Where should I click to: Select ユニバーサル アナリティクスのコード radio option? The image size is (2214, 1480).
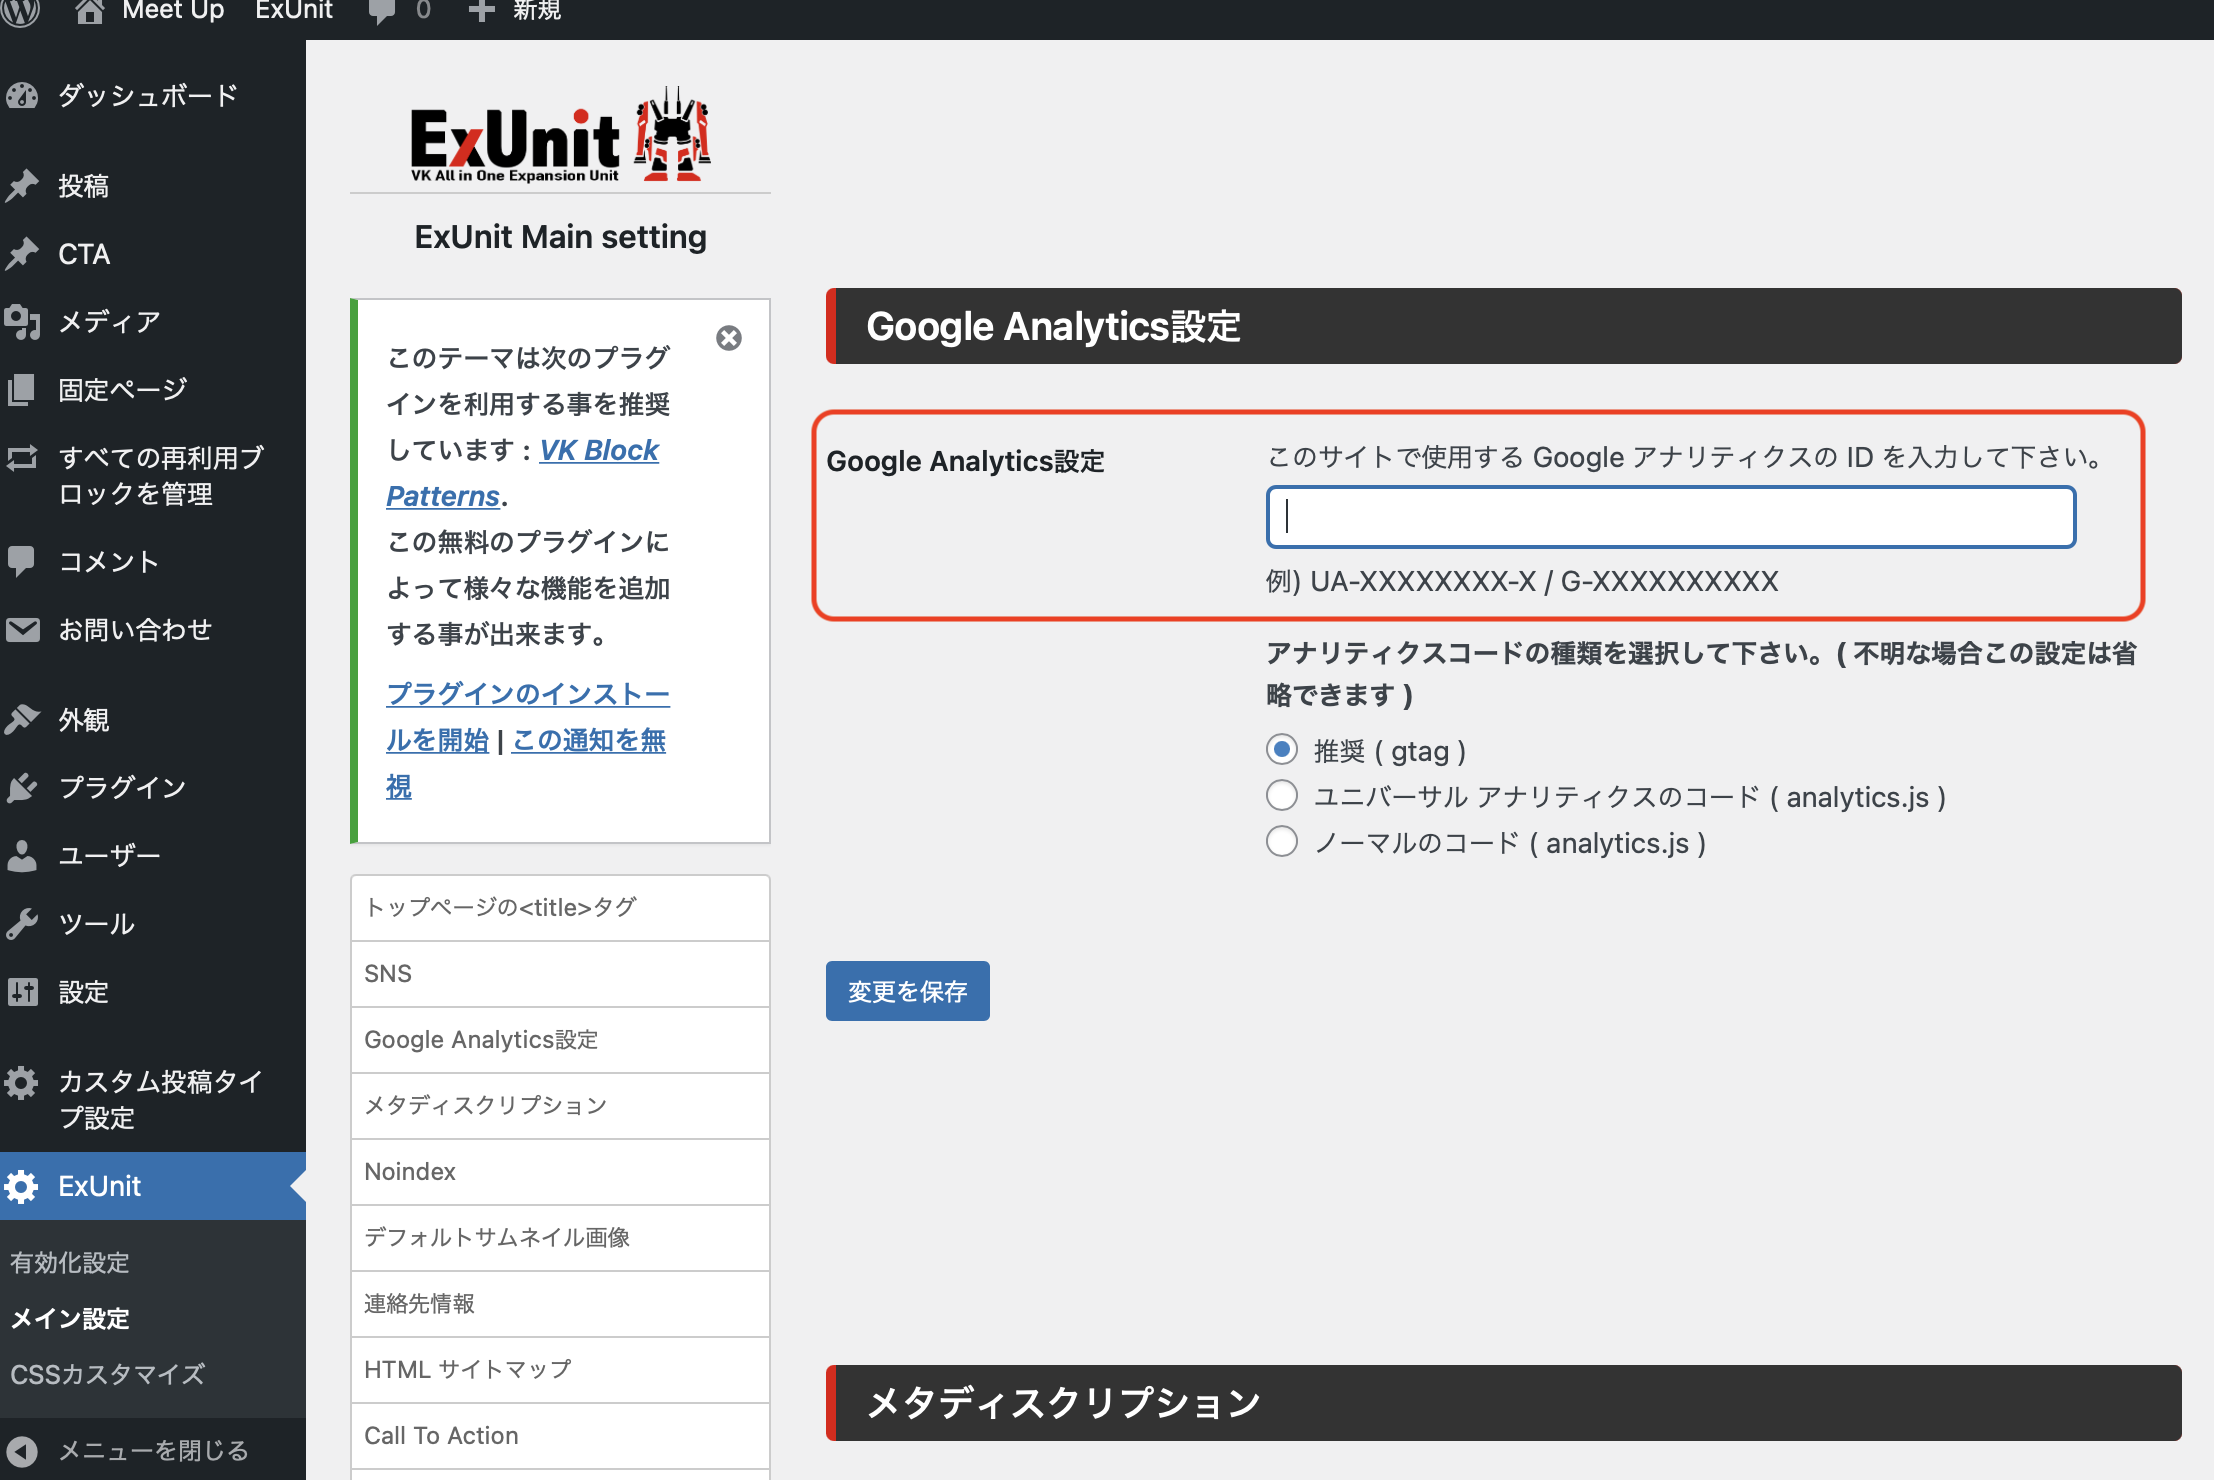(1282, 795)
